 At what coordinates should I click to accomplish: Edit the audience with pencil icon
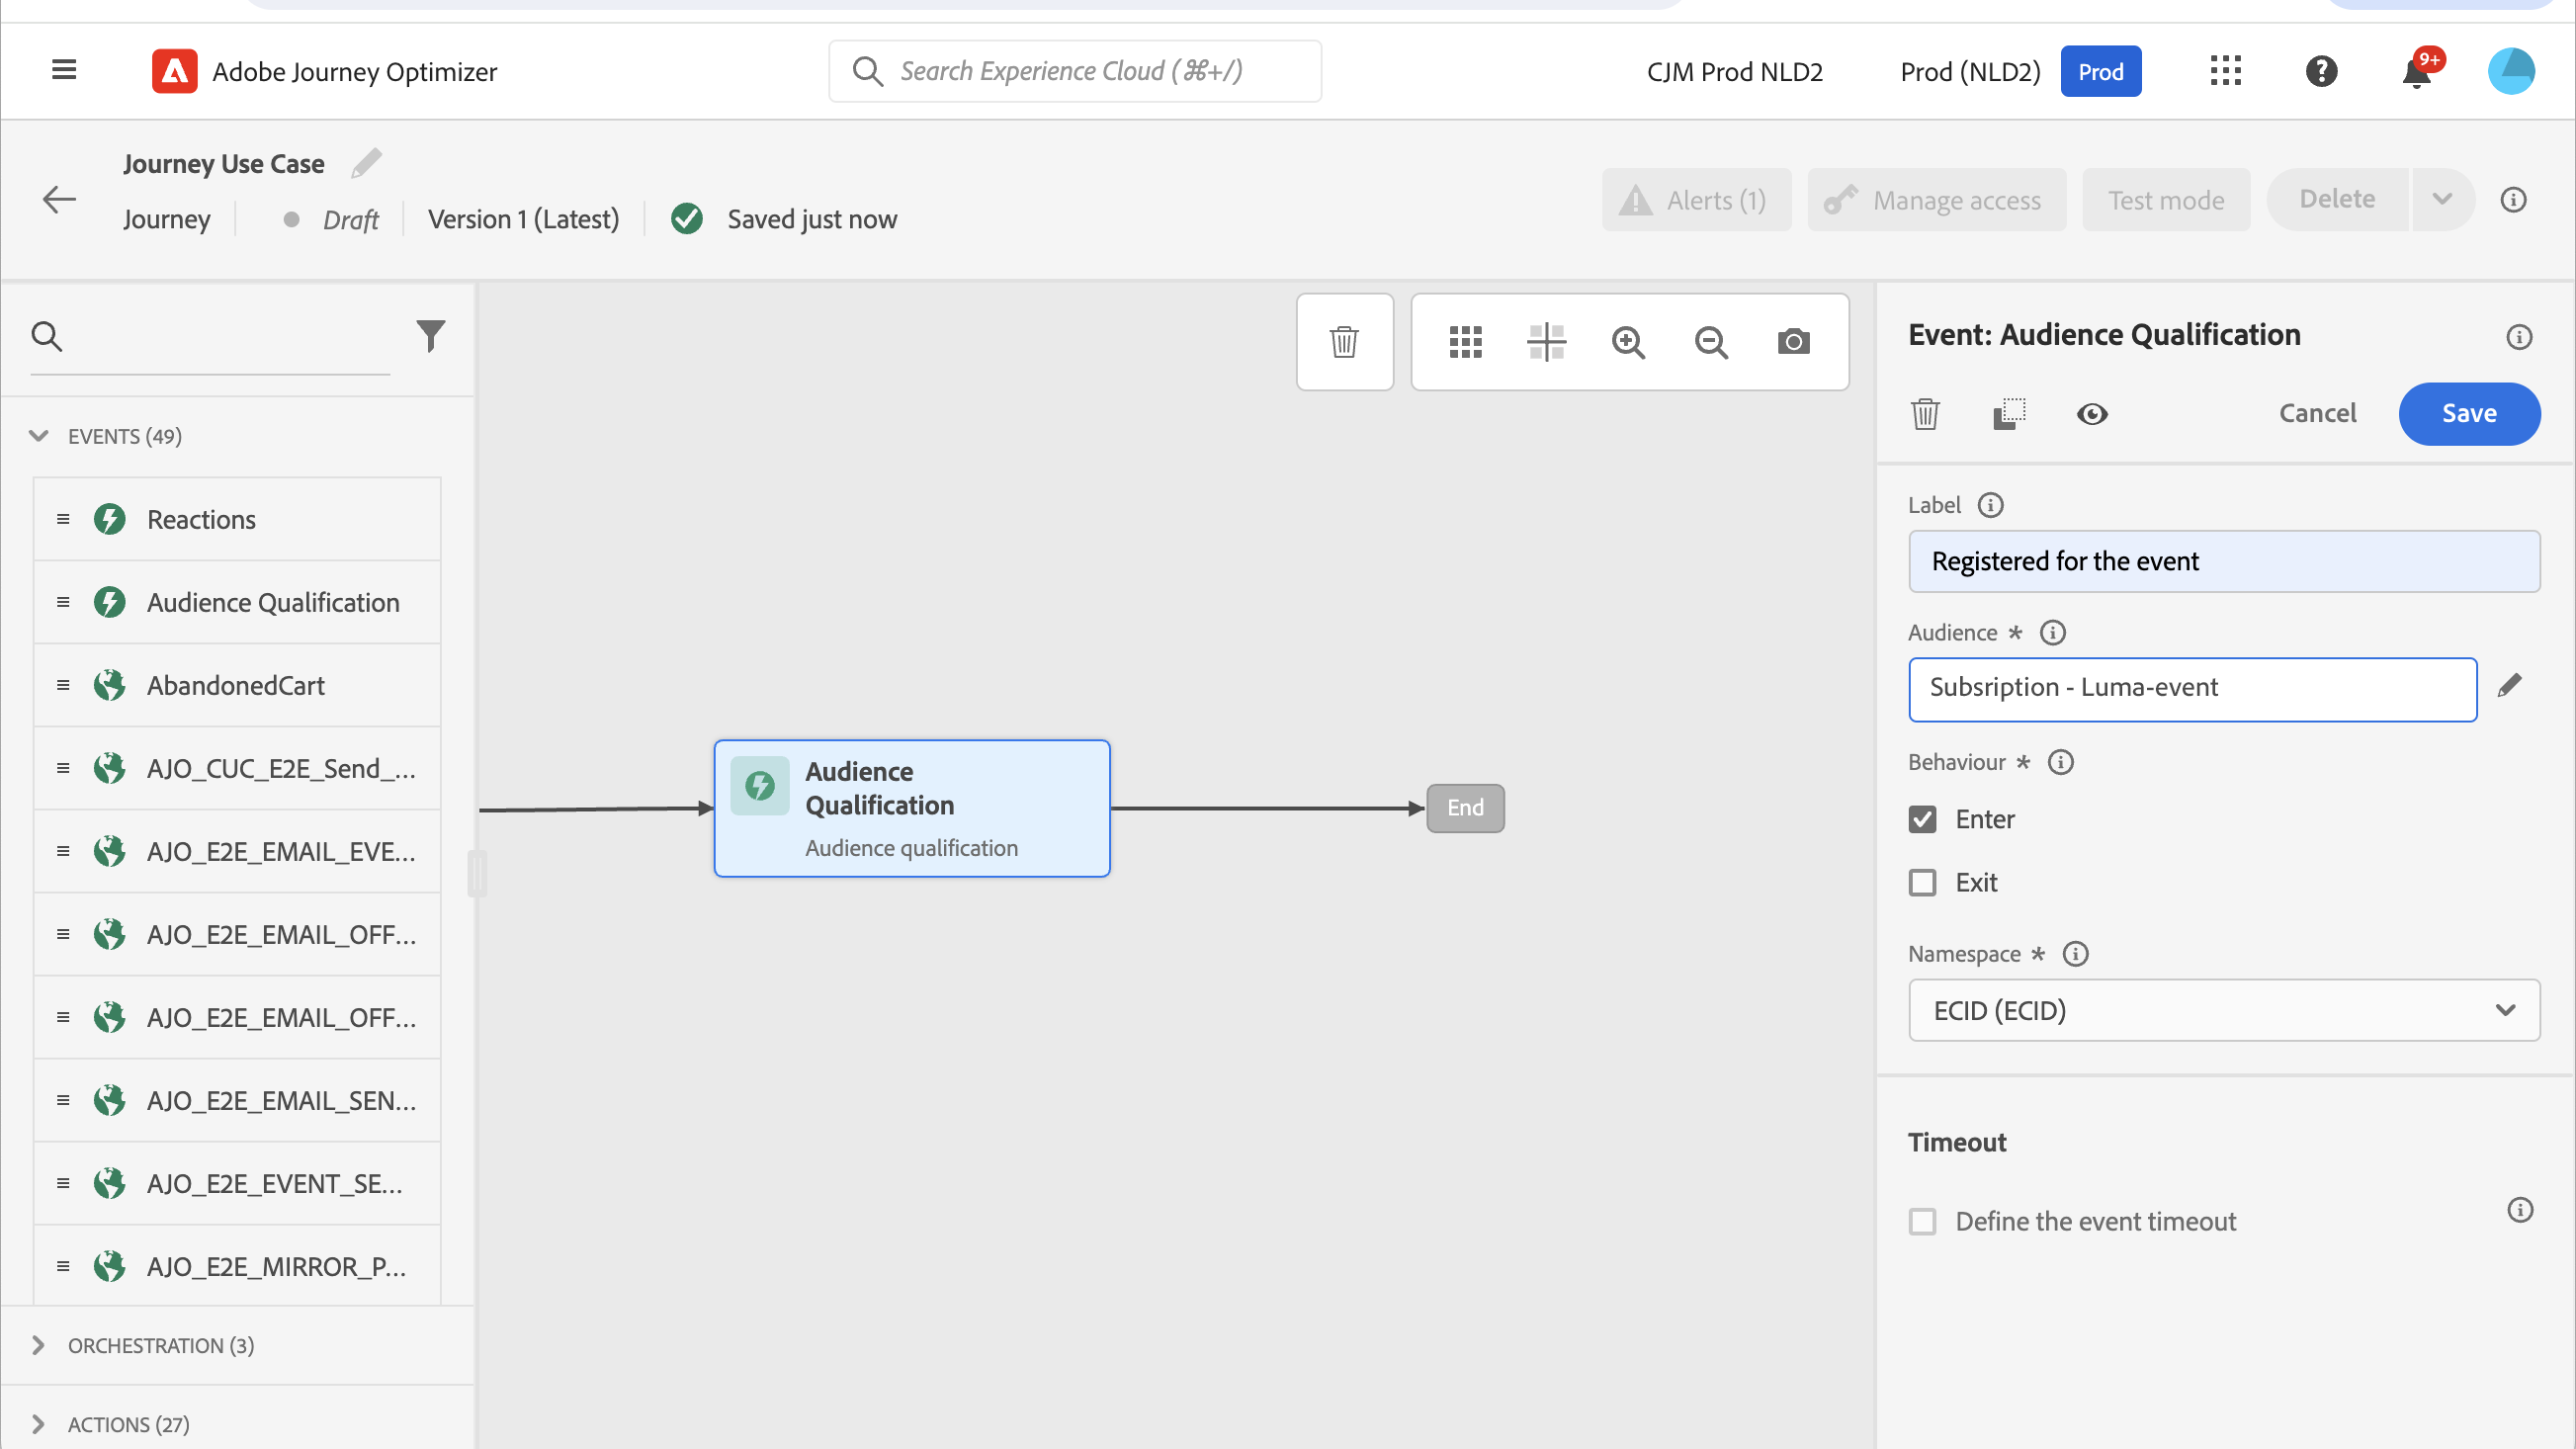2510,686
